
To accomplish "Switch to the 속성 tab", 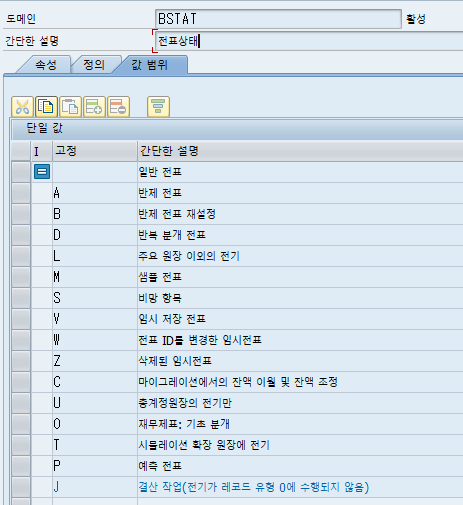I will click(x=46, y=65).
